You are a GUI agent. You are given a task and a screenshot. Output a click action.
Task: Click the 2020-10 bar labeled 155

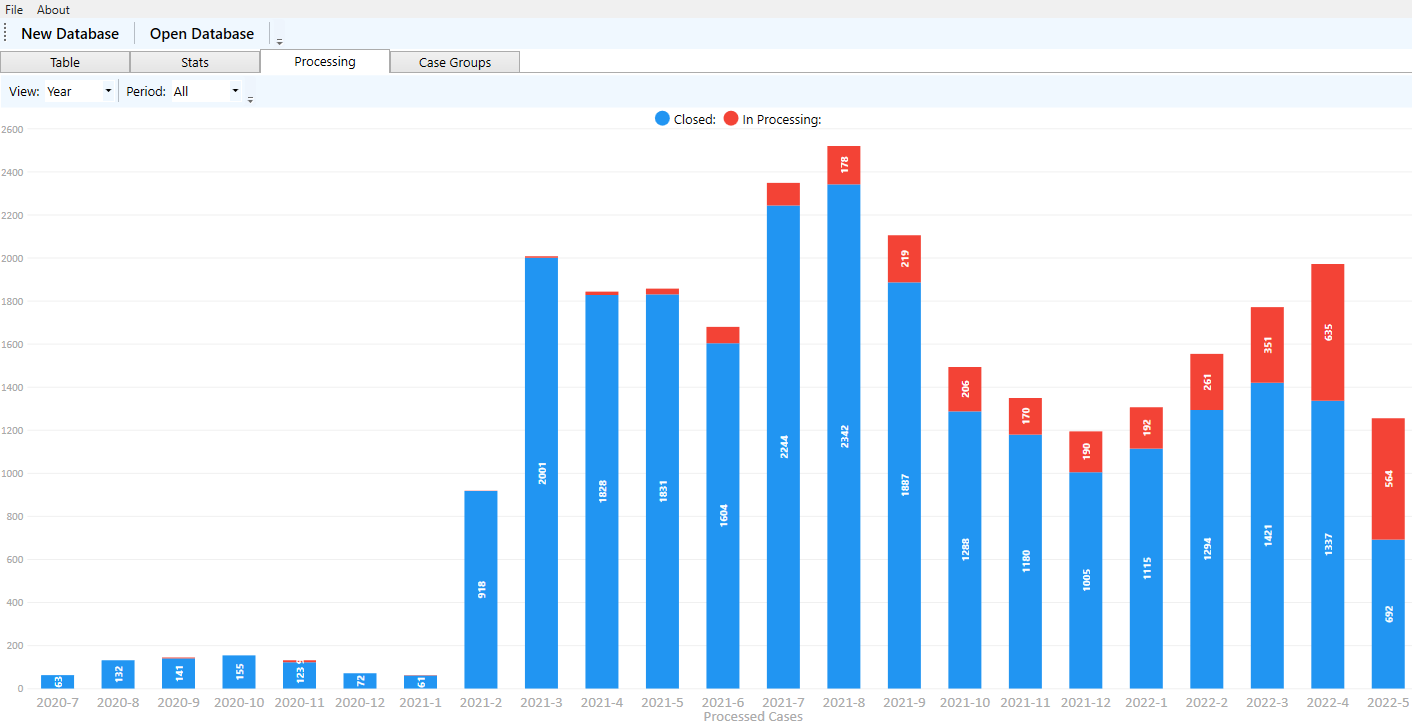click(239, 672)
